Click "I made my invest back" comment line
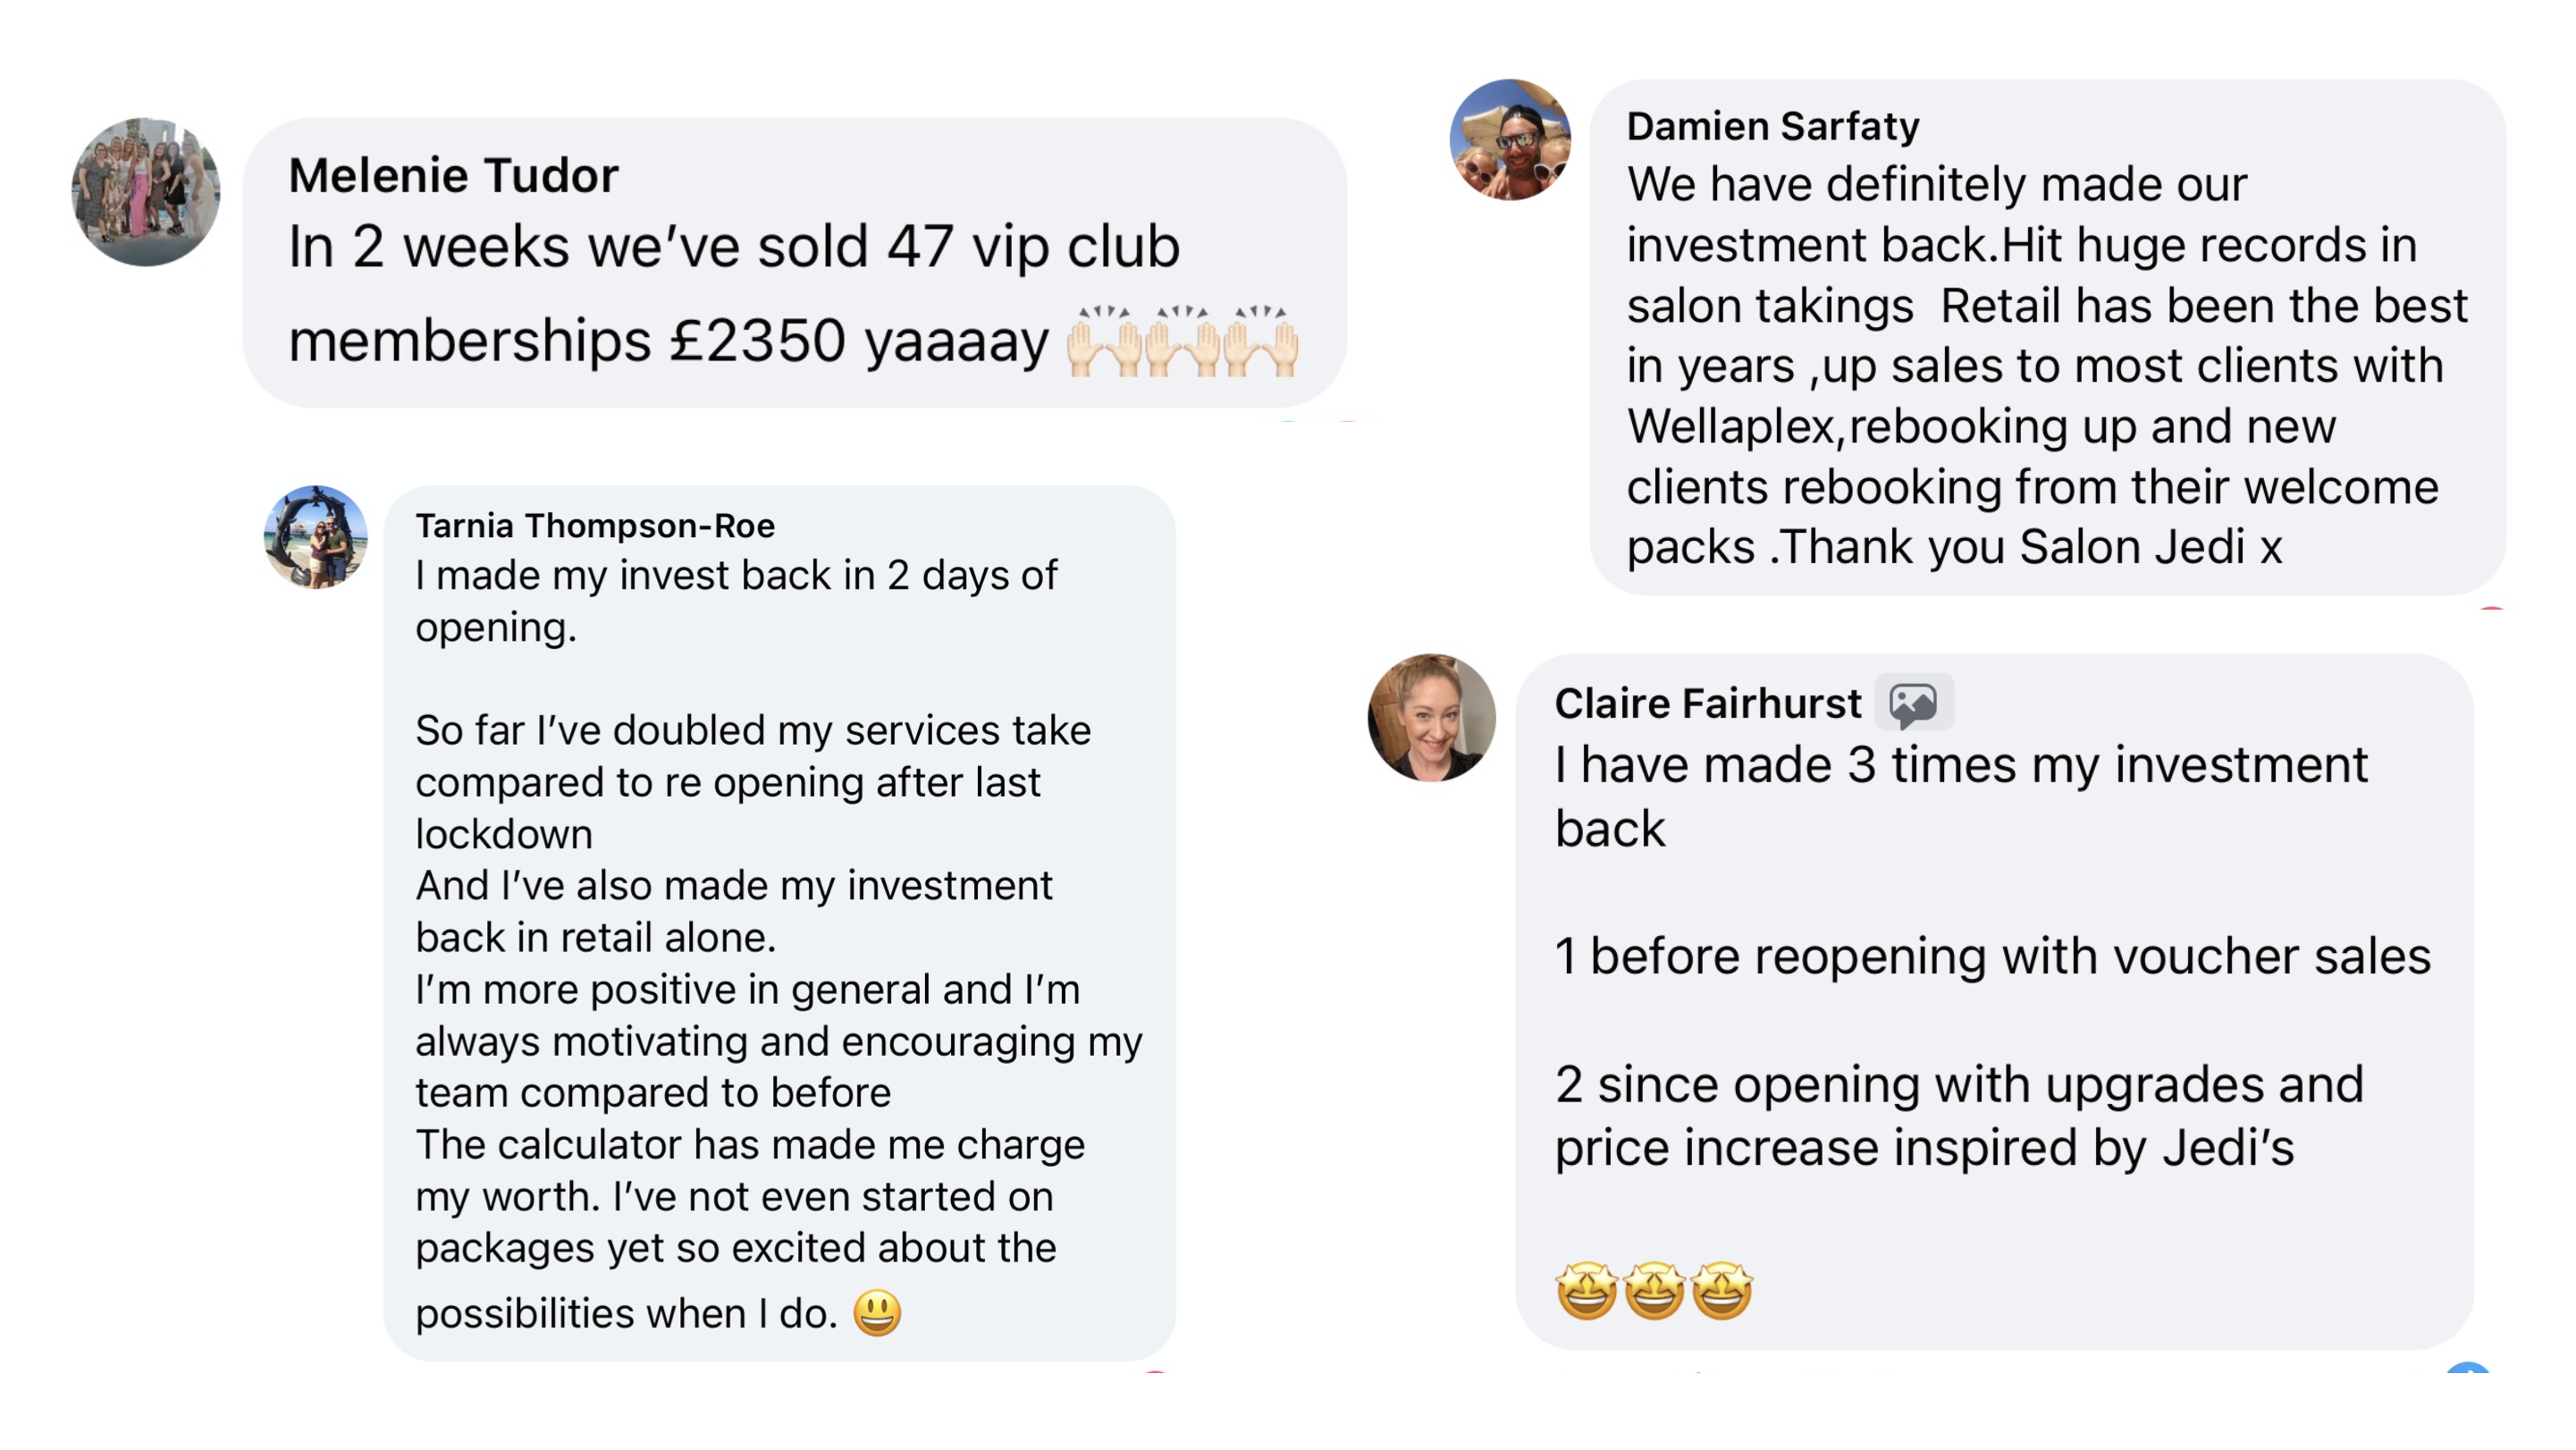Image resolution: width=2576 pixels, height=1450 pixels. click(x=736, y=576)
